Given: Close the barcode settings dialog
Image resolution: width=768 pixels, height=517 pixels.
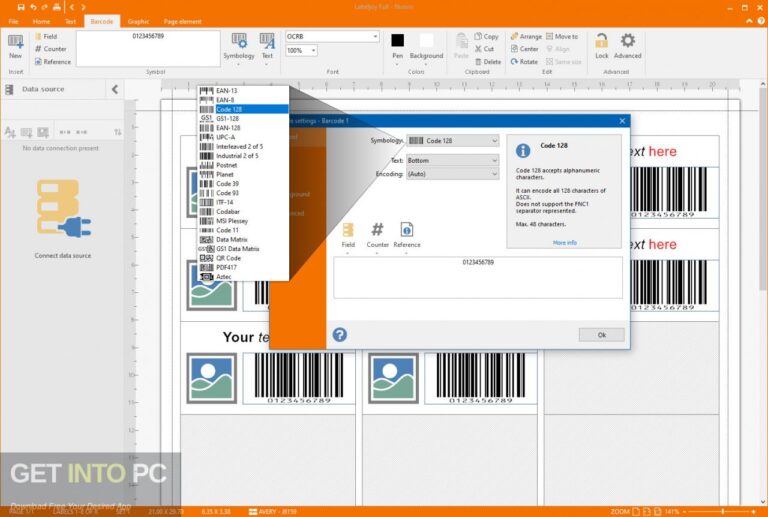Looking at the screenshot, I should point(622,121).
